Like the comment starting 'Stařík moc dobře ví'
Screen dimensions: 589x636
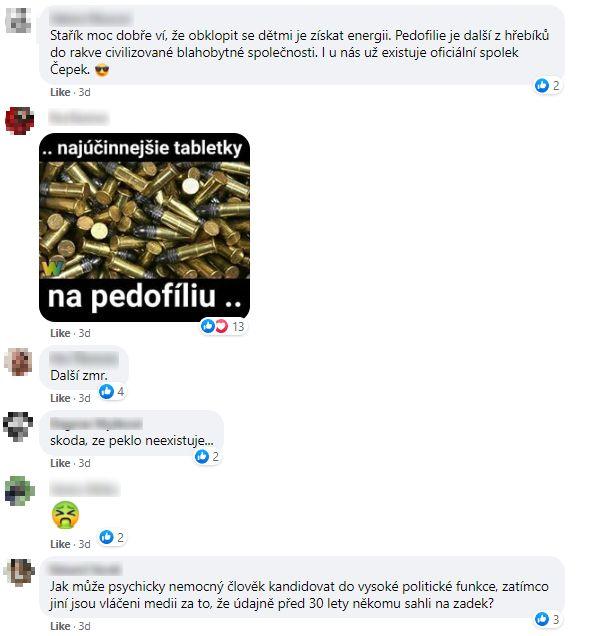pos(60,92)
